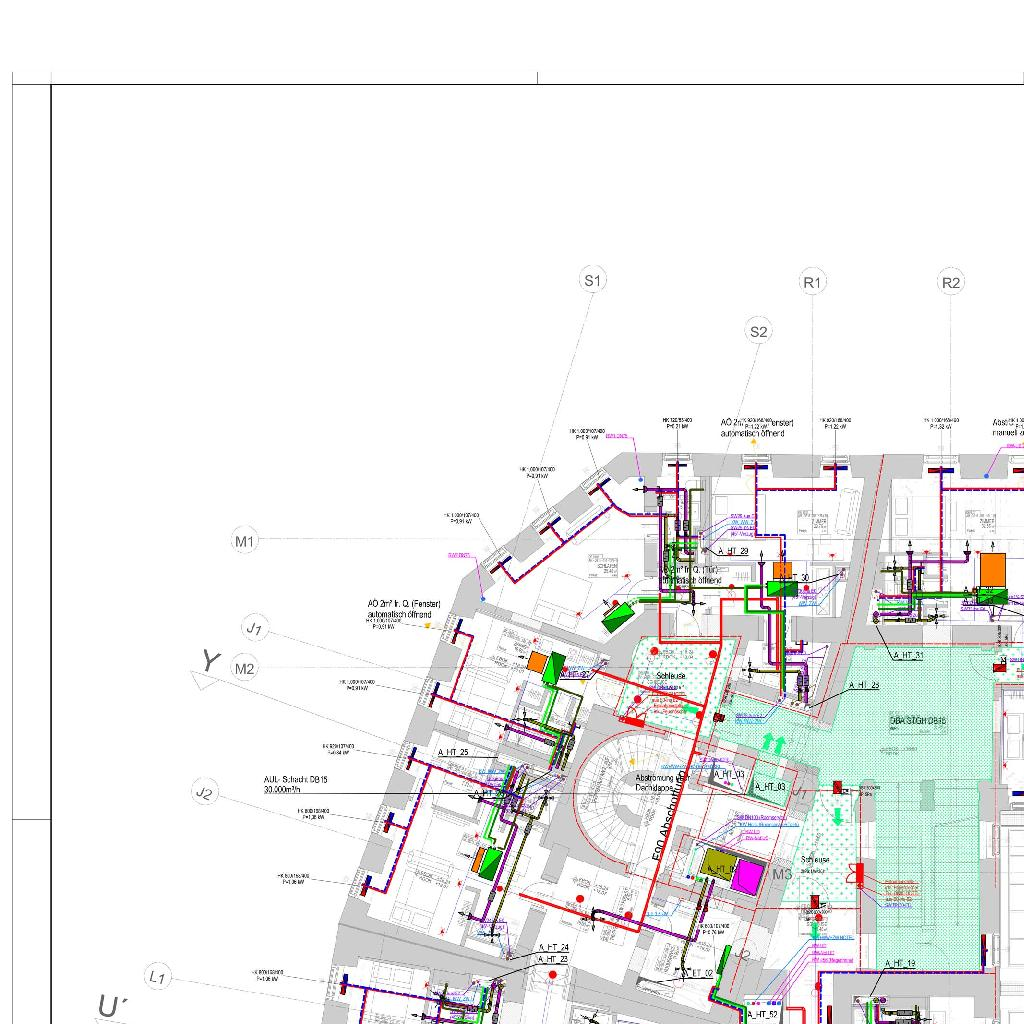Screen dimensions: 1024x1024
Task: Select the A_HT_19 label tag
Action: 898,964
